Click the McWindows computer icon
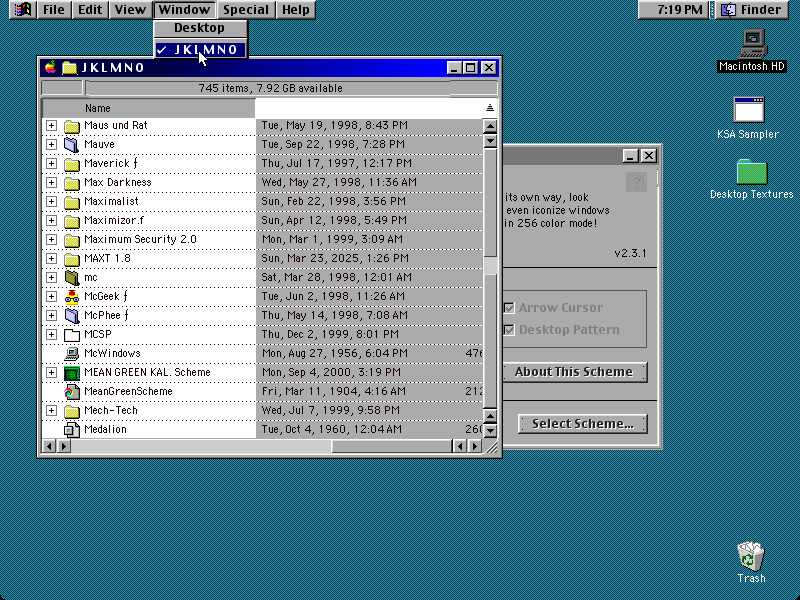Screen dimensions: 800x600 72,354
